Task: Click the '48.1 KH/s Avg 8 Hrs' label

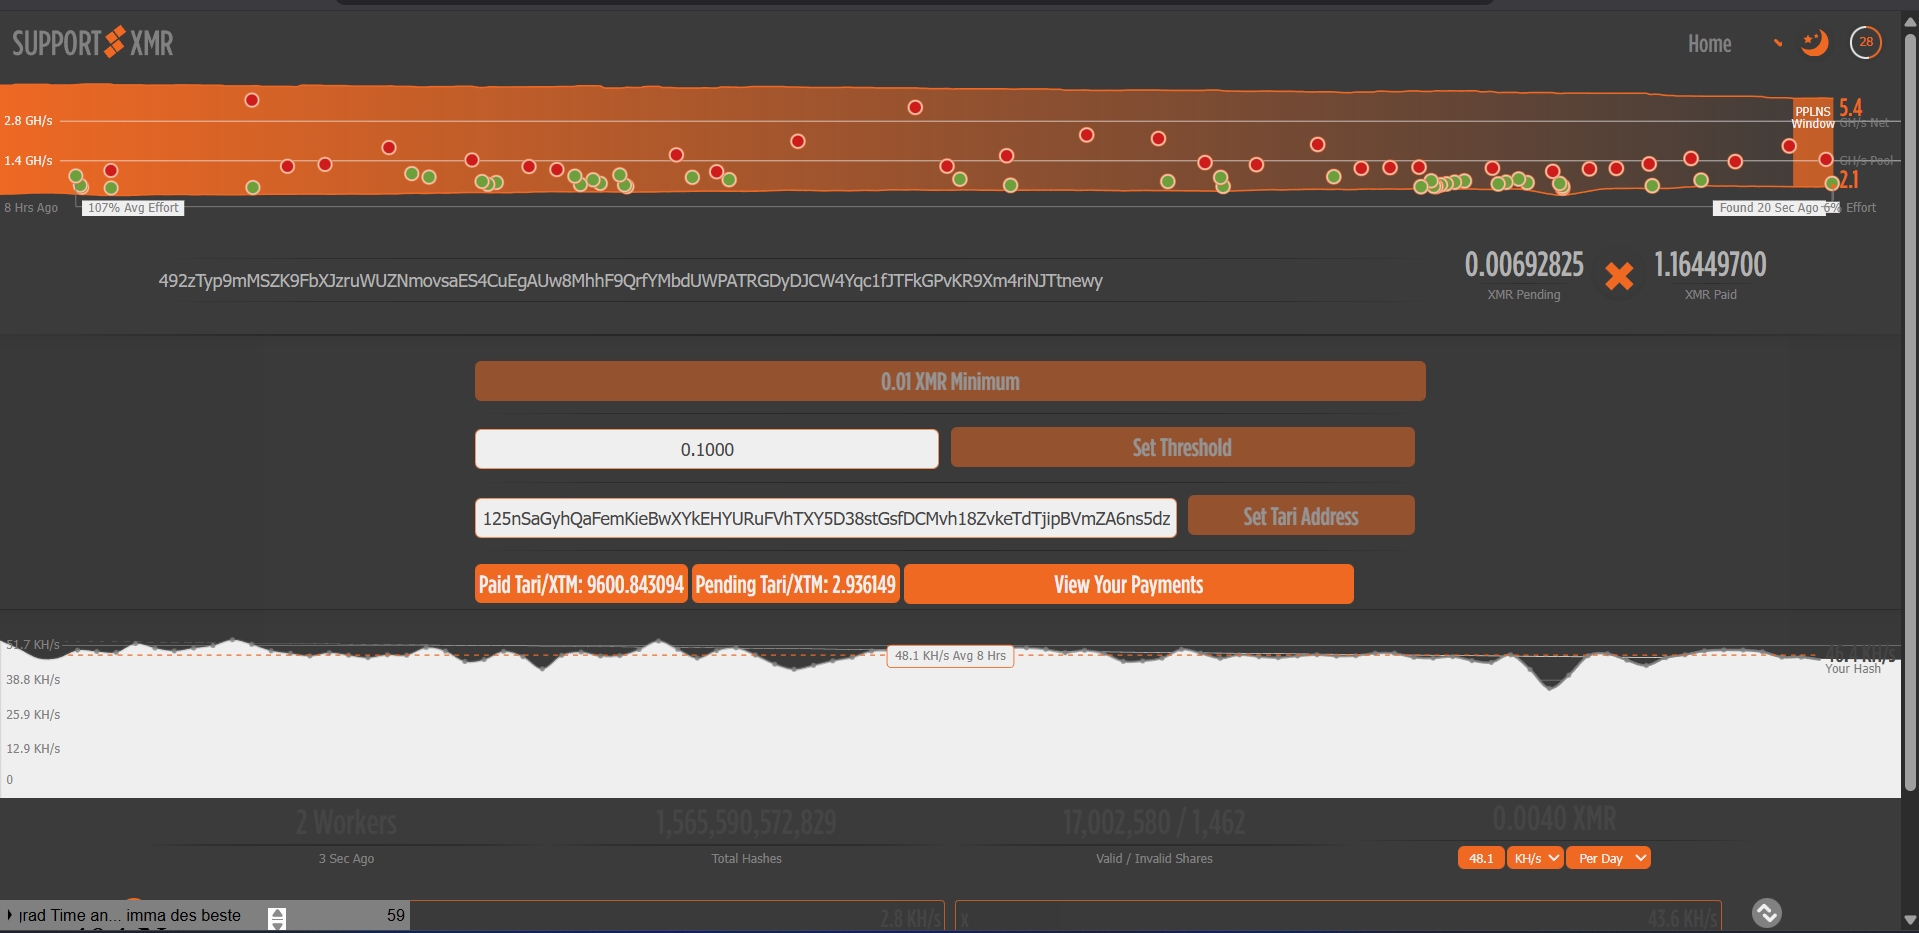Action: point(950,656)
